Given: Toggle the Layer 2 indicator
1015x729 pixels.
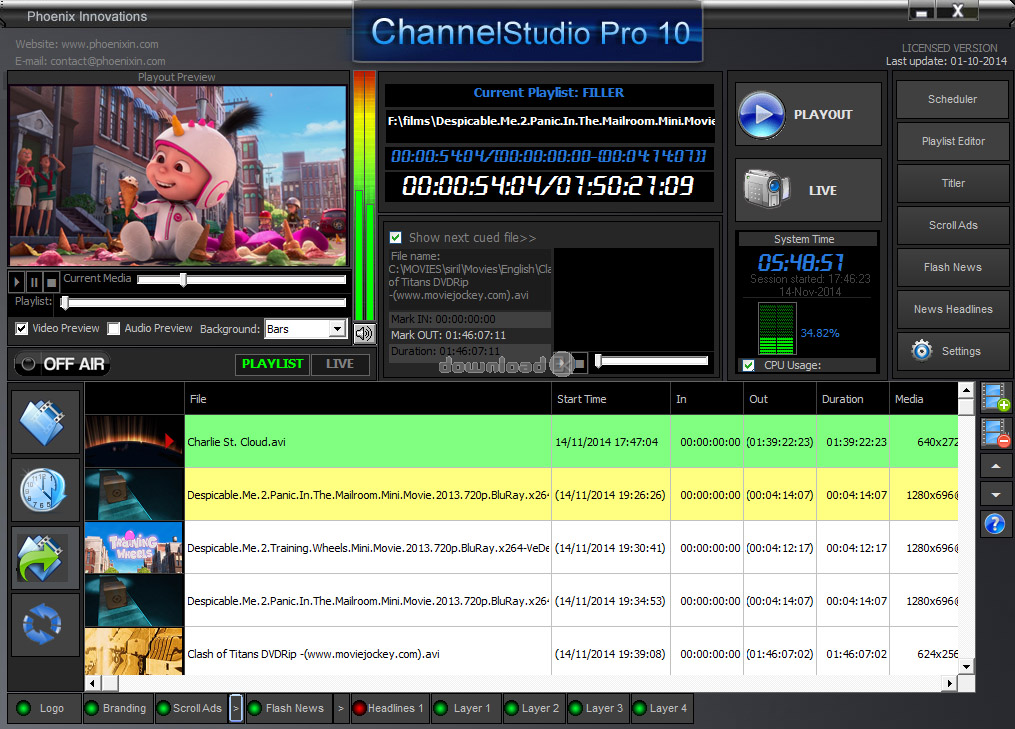Looking at the screenshot, I should 511,708.
